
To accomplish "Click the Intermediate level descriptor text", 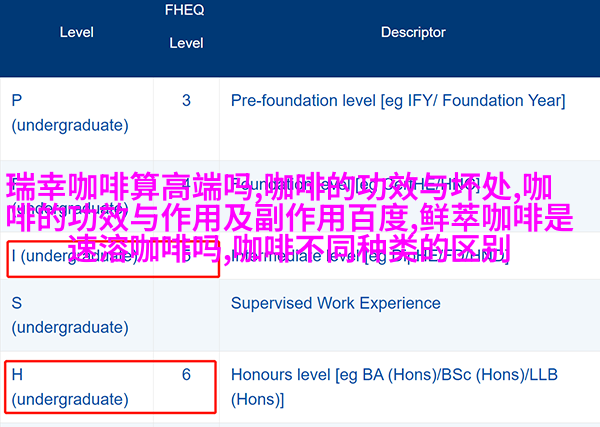I will pos(369,256).
